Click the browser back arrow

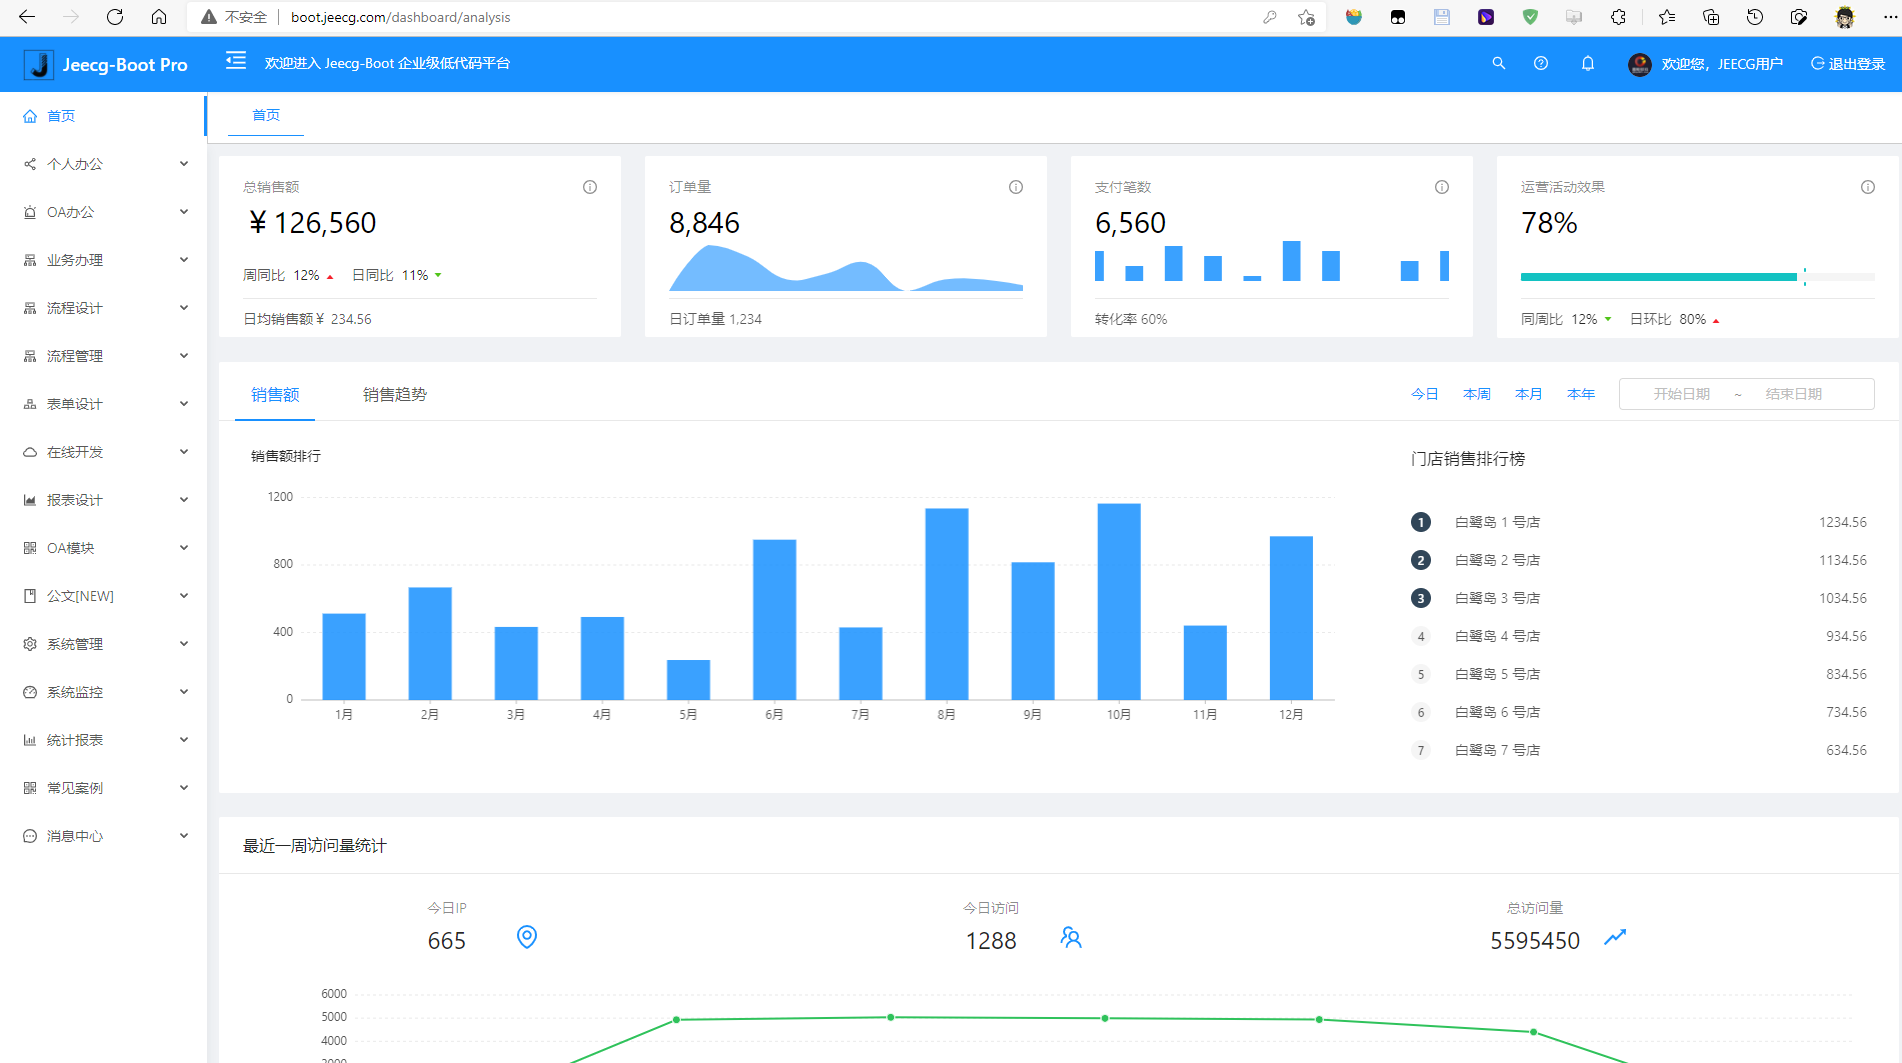click(27, 17)
